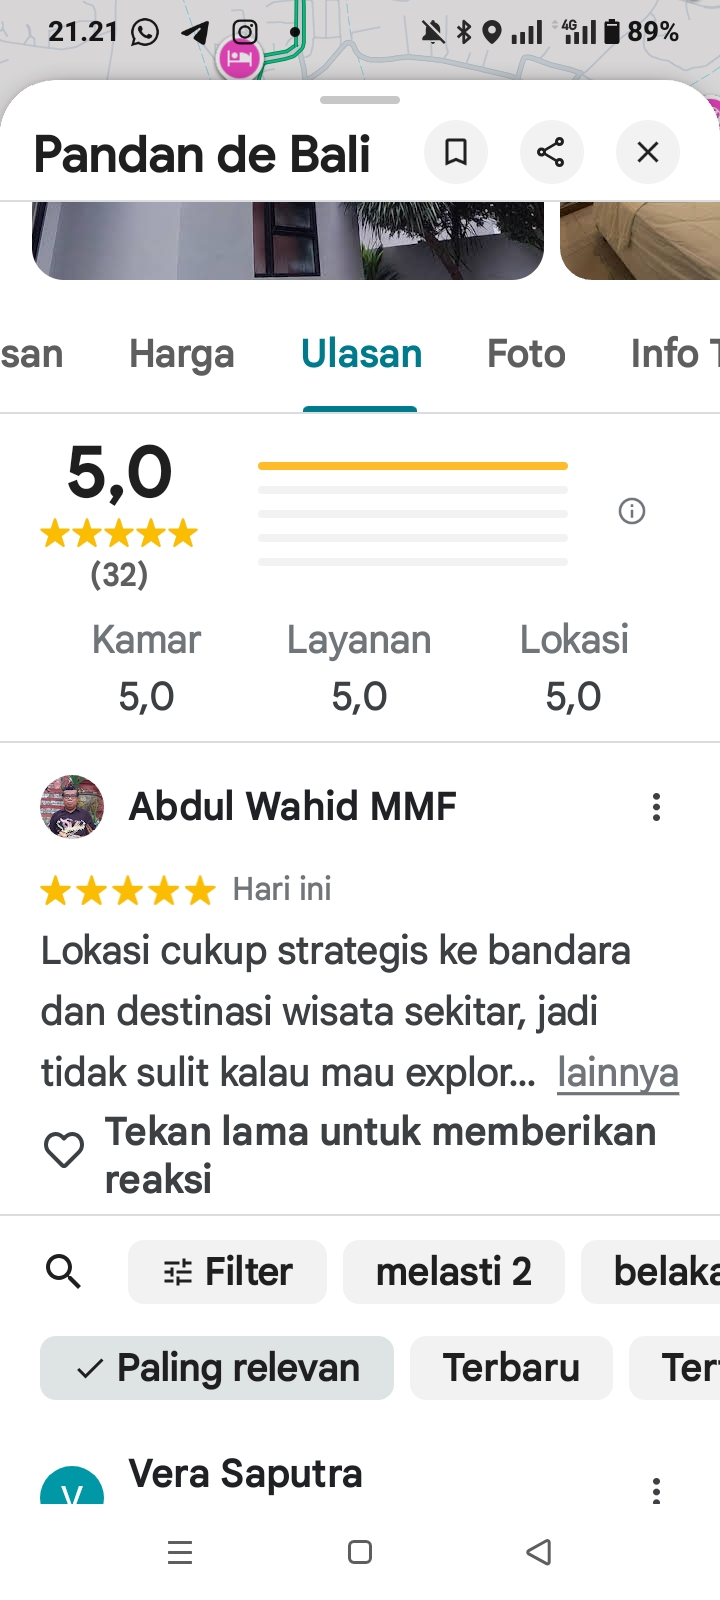Image resolution: width=720 pixels, height=1600 pixels.
Task: Tap the heart reaction icon
Action: pyautogui.click(x=64, y=1150)
